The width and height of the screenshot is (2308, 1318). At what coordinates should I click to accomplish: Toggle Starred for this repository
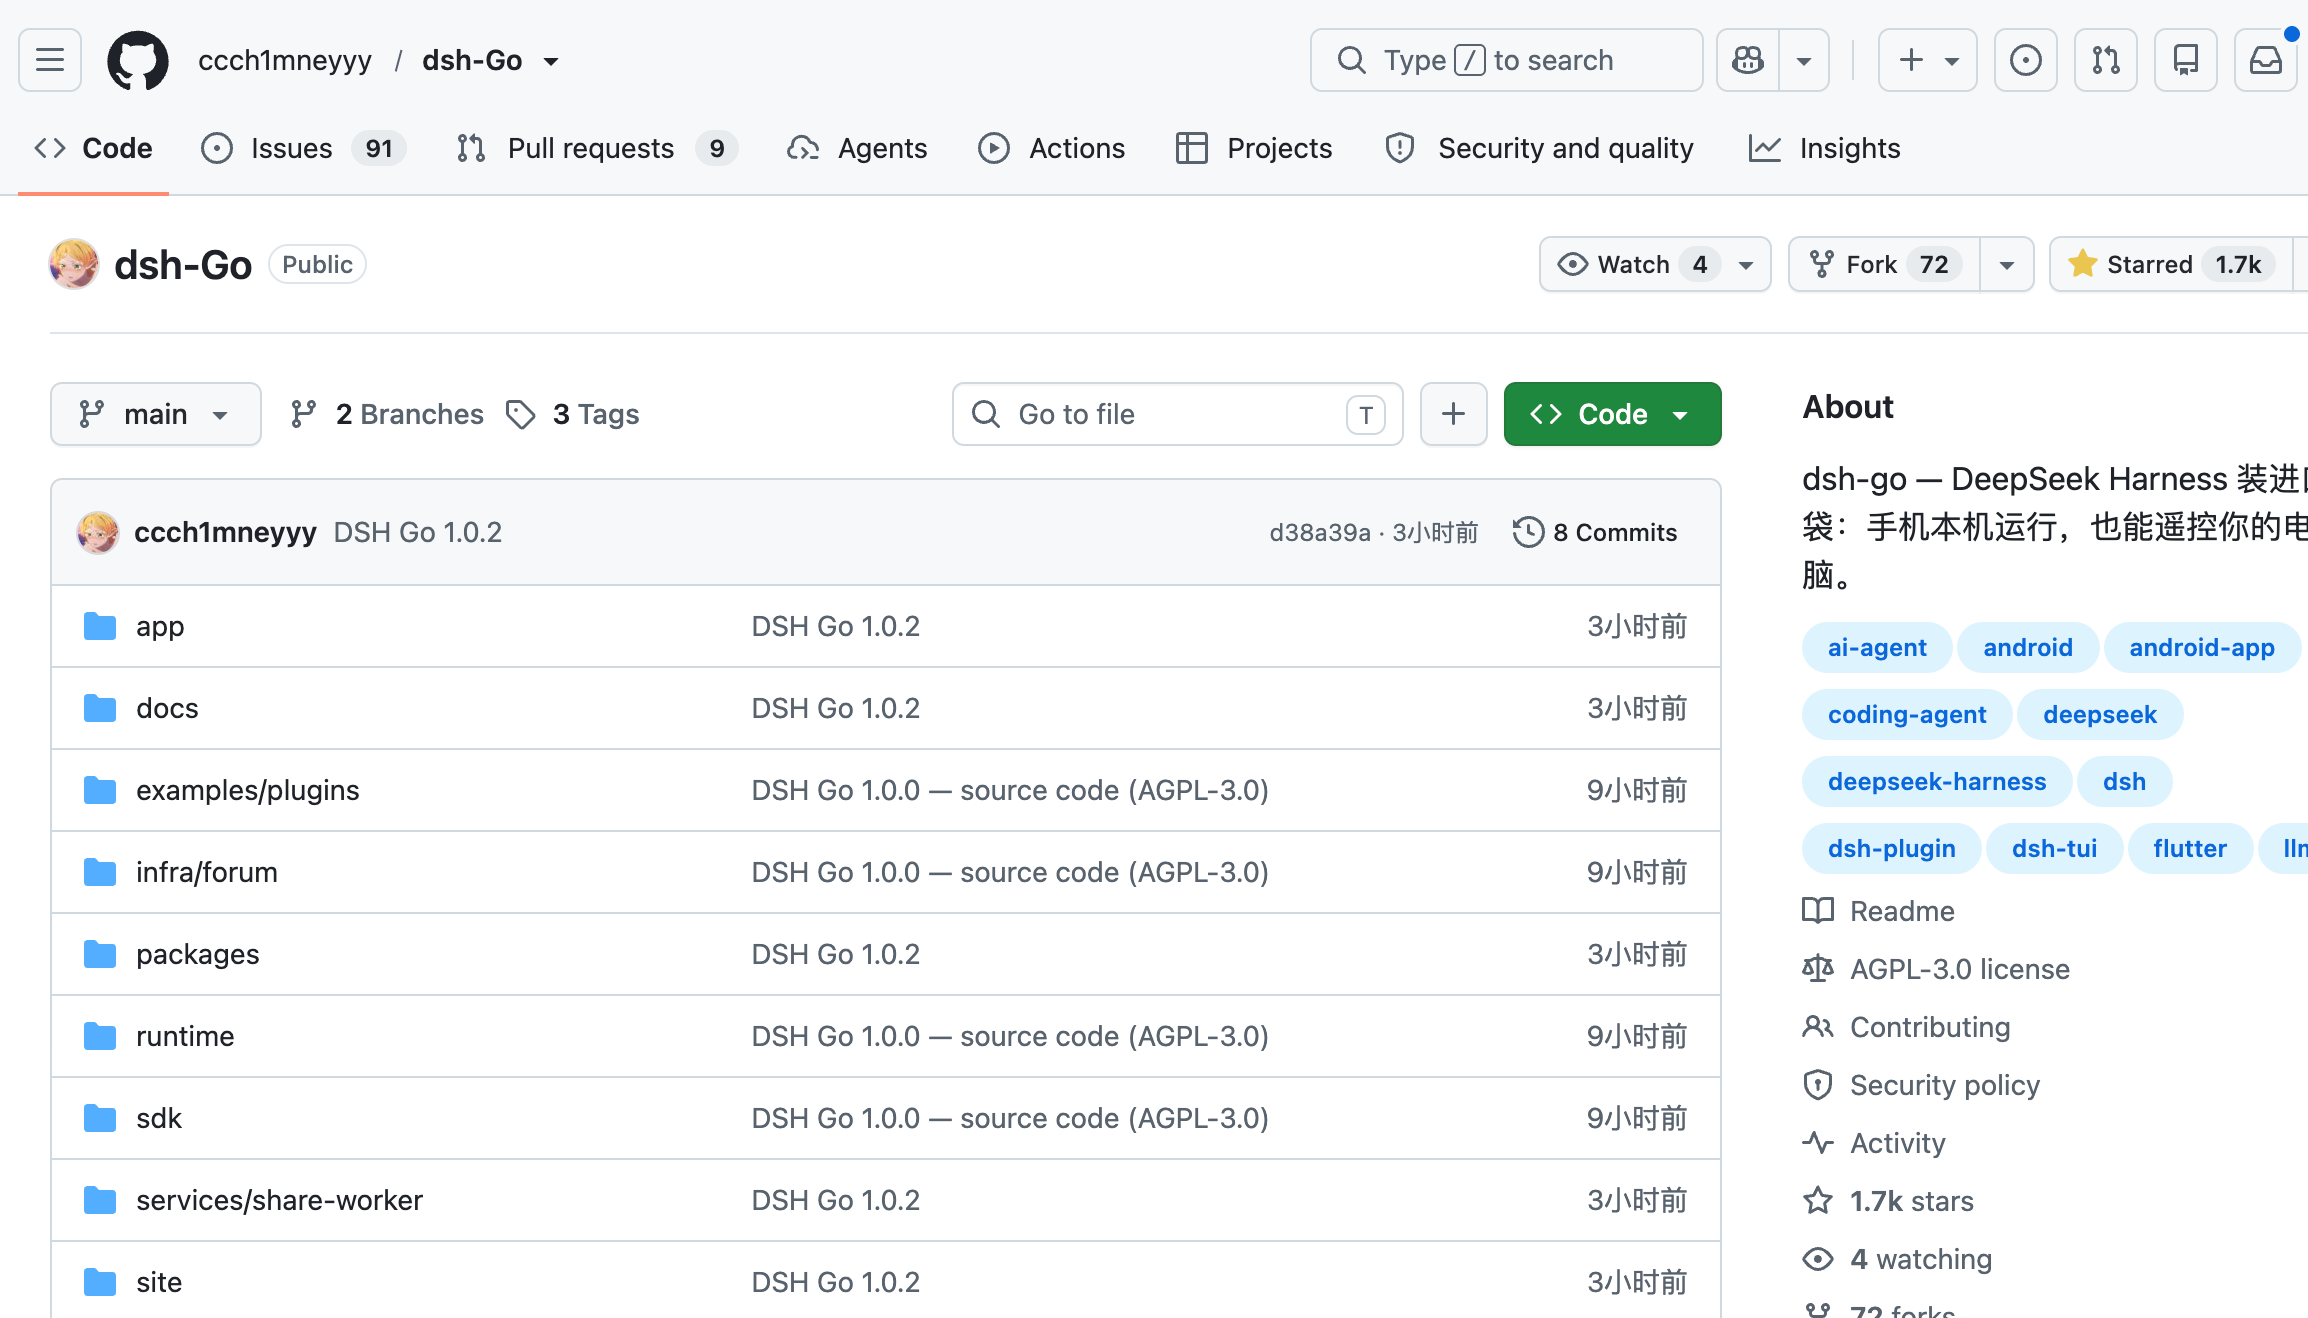pos(2170,264)
